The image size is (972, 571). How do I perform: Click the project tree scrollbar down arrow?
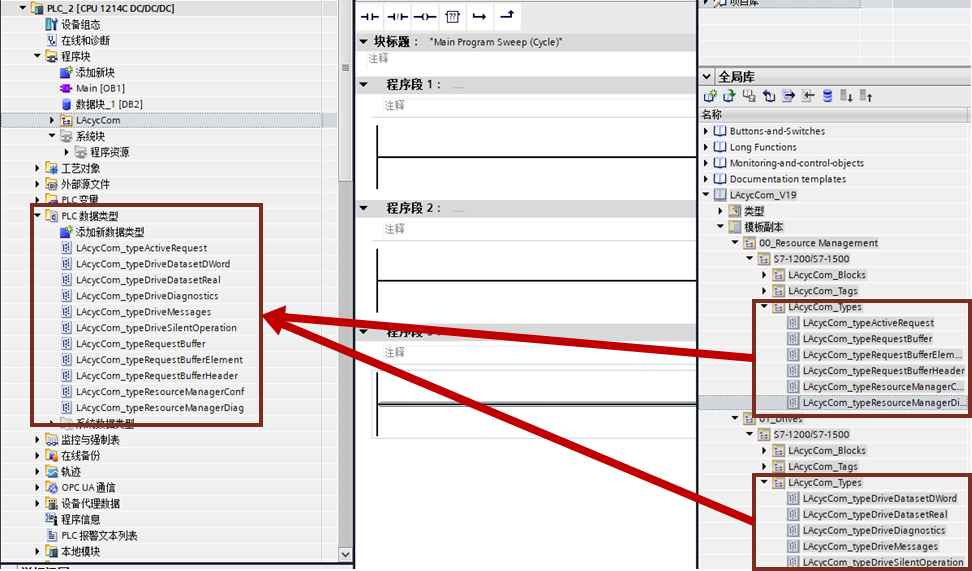(x=346, y=554)
